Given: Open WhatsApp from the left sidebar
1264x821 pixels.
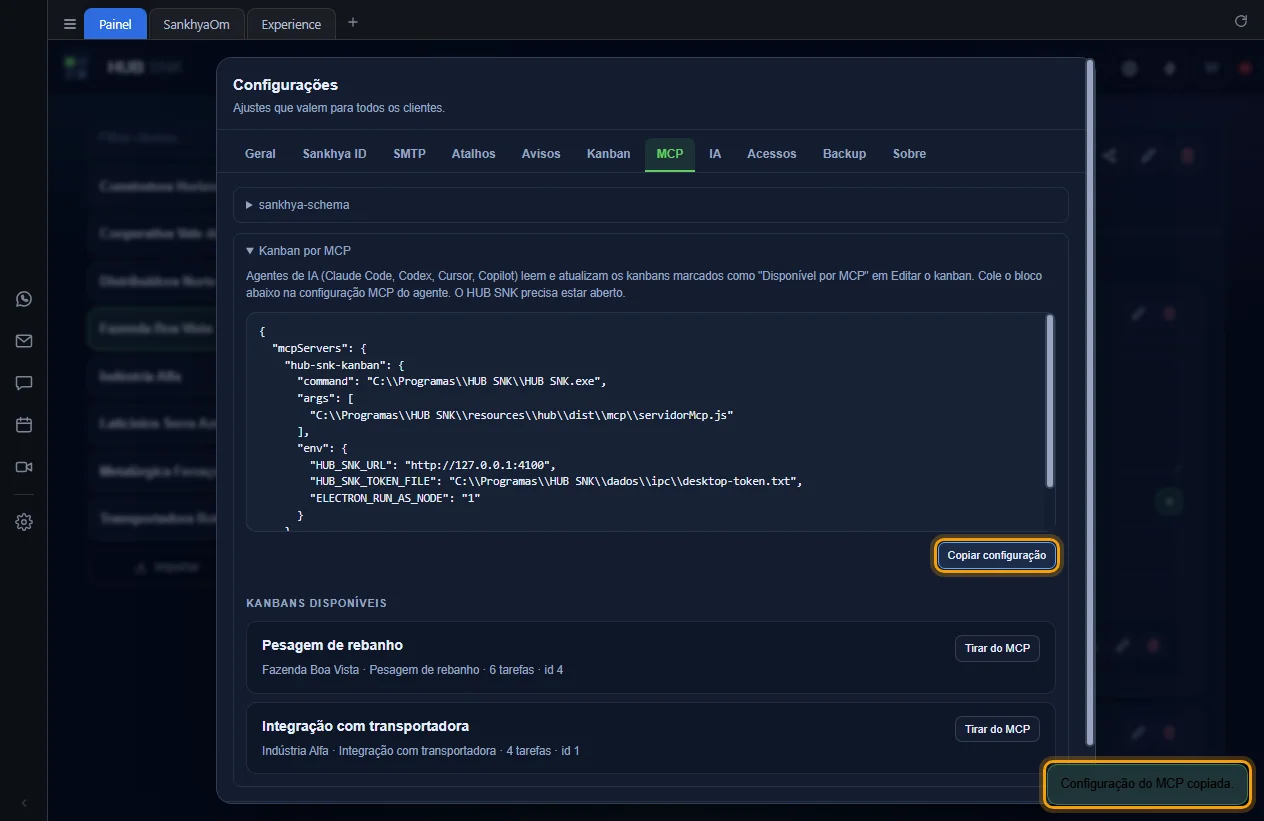Looking at the screenshot, I should tap(24, 299).
